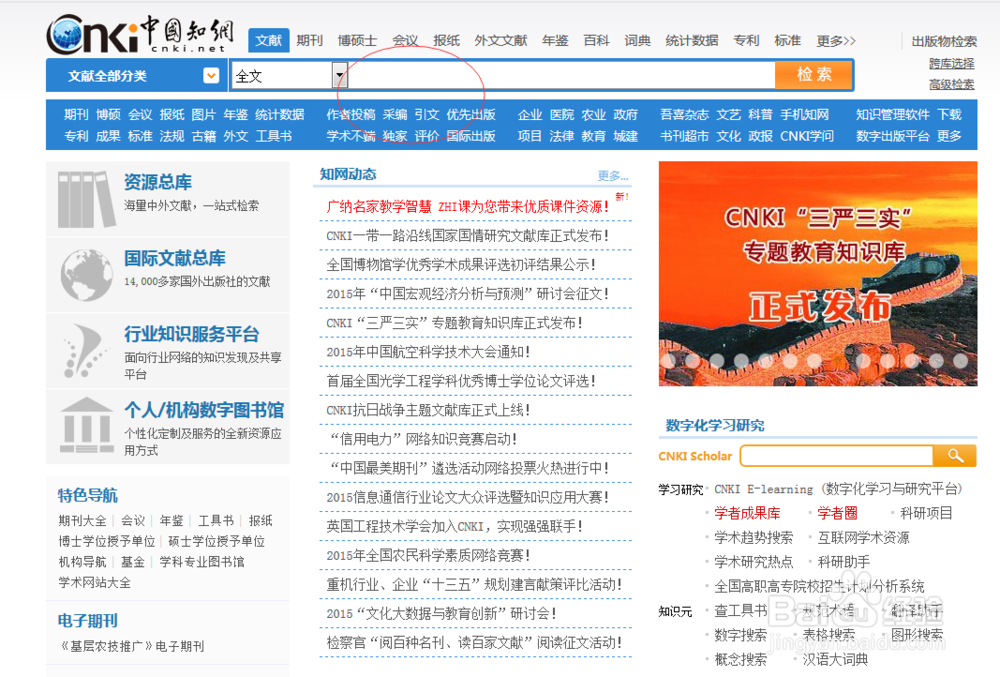Click 工具书 in the blue navigation bar

tap(274, 136)
